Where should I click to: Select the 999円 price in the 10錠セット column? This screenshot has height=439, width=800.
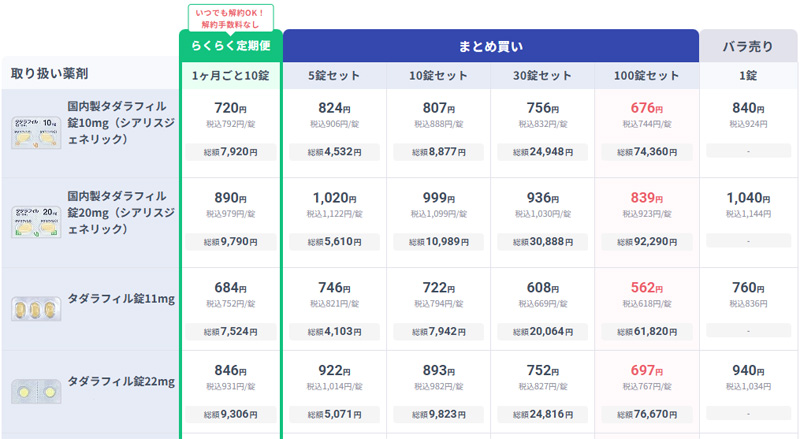coord(438,198)
